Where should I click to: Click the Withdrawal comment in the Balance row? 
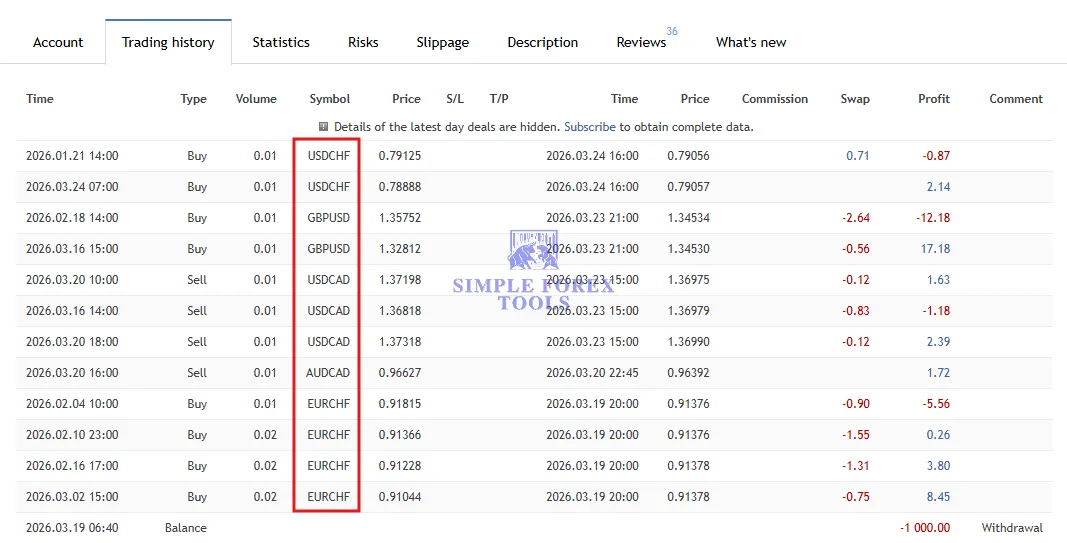1012,528
